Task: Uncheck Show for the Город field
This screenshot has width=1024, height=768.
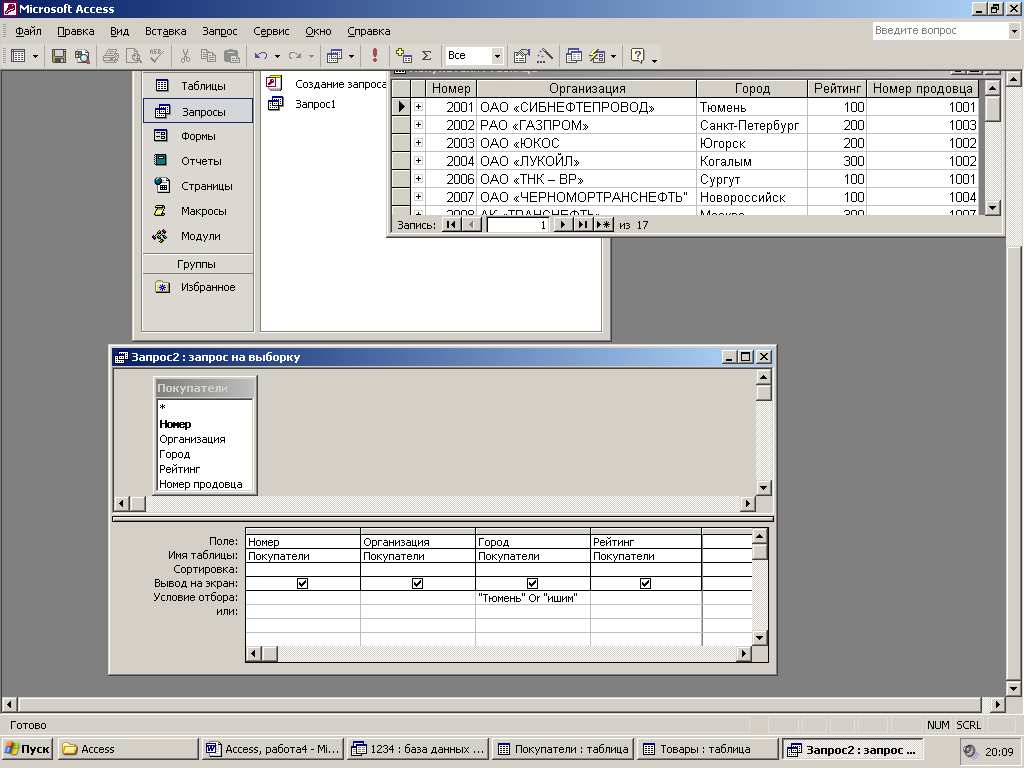Action: pos(532,583)
